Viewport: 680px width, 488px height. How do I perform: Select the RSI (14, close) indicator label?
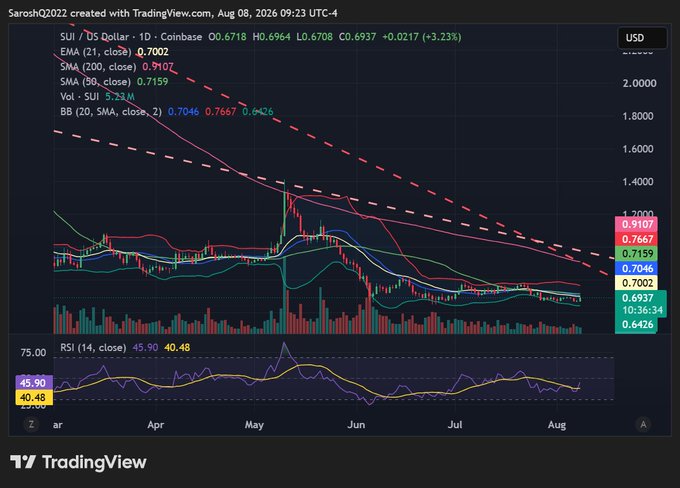93,347
